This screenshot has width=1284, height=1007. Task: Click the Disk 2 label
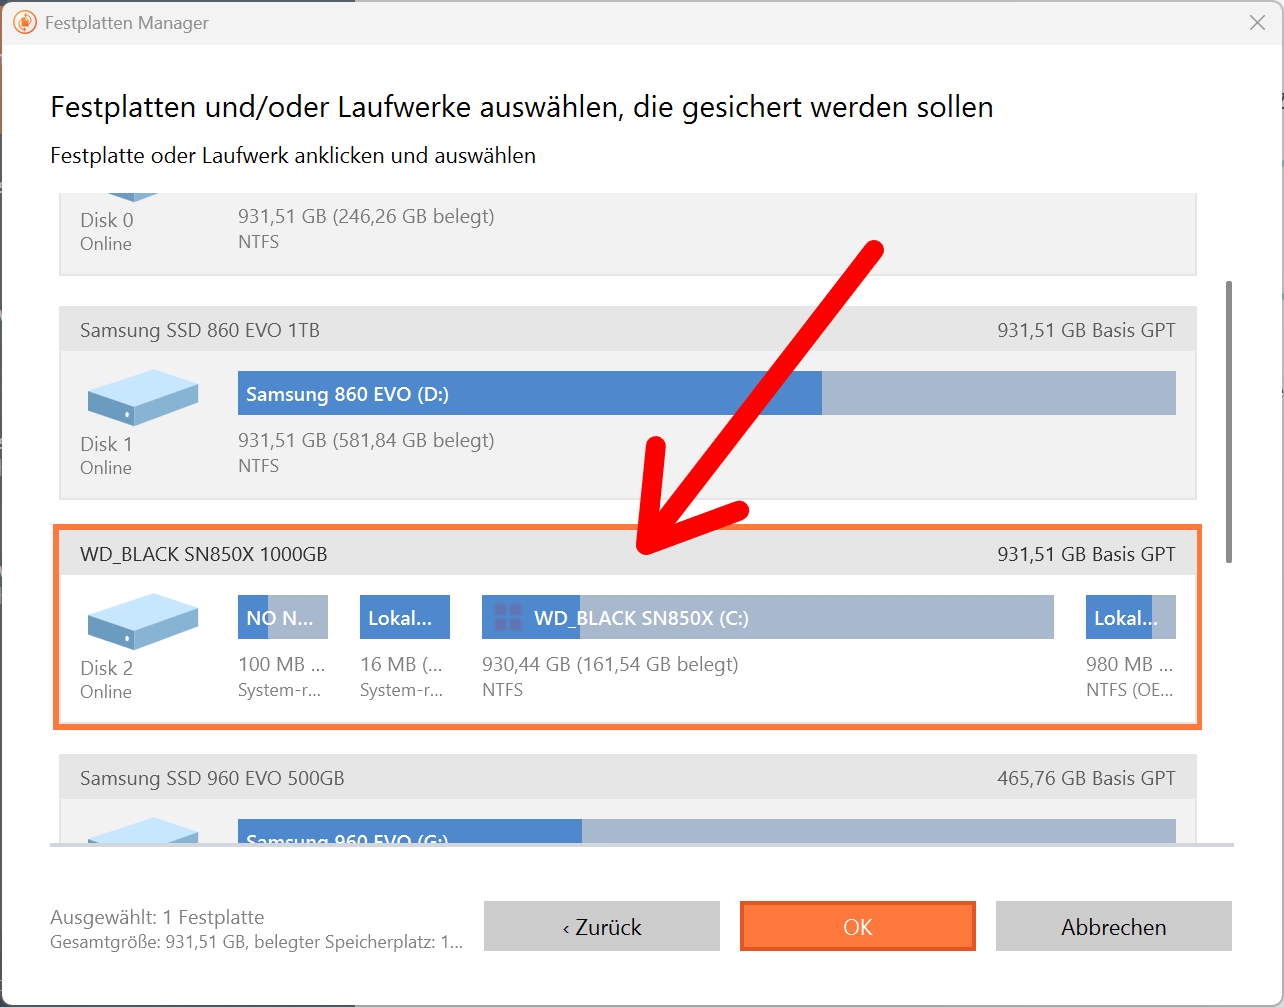(106, 668)
